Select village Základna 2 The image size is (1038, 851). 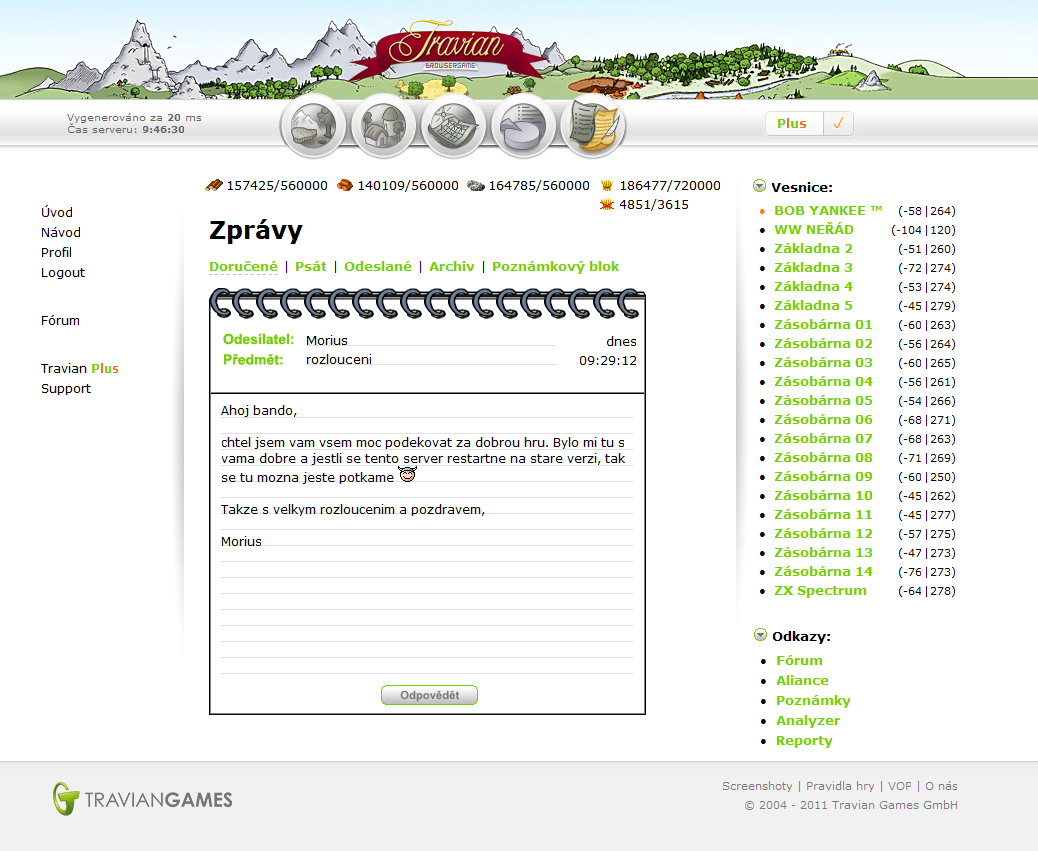[814, 248]
